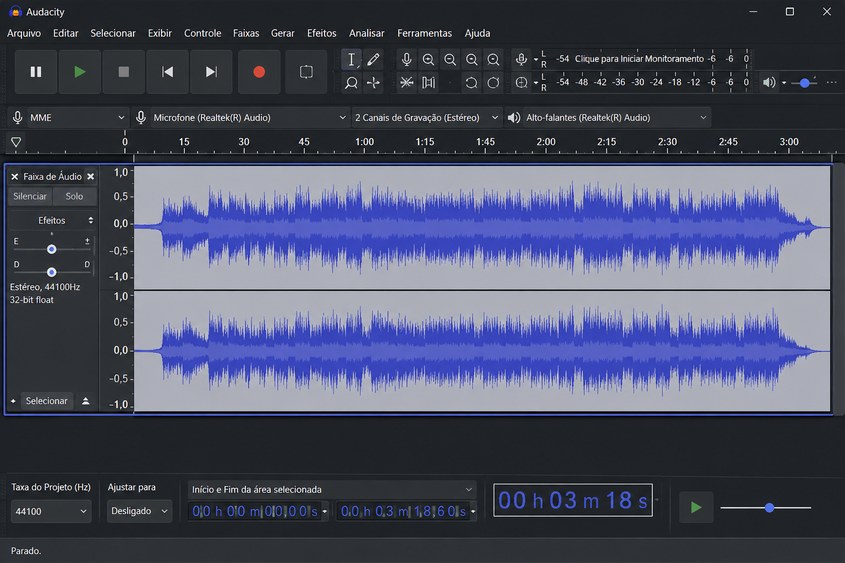Click the timeline options triangle icon
This screenshot has height=563, width=845.
point(16,142)
